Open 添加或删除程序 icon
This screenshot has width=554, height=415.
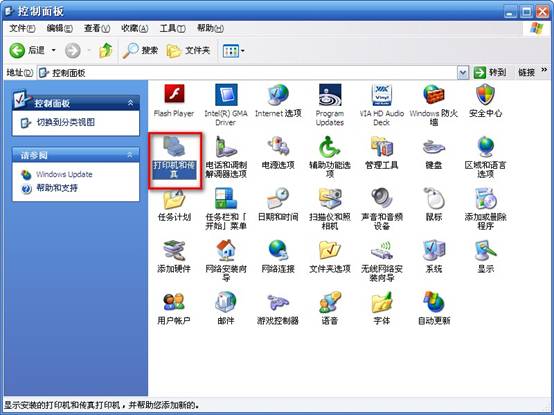[x=485, y=209]
